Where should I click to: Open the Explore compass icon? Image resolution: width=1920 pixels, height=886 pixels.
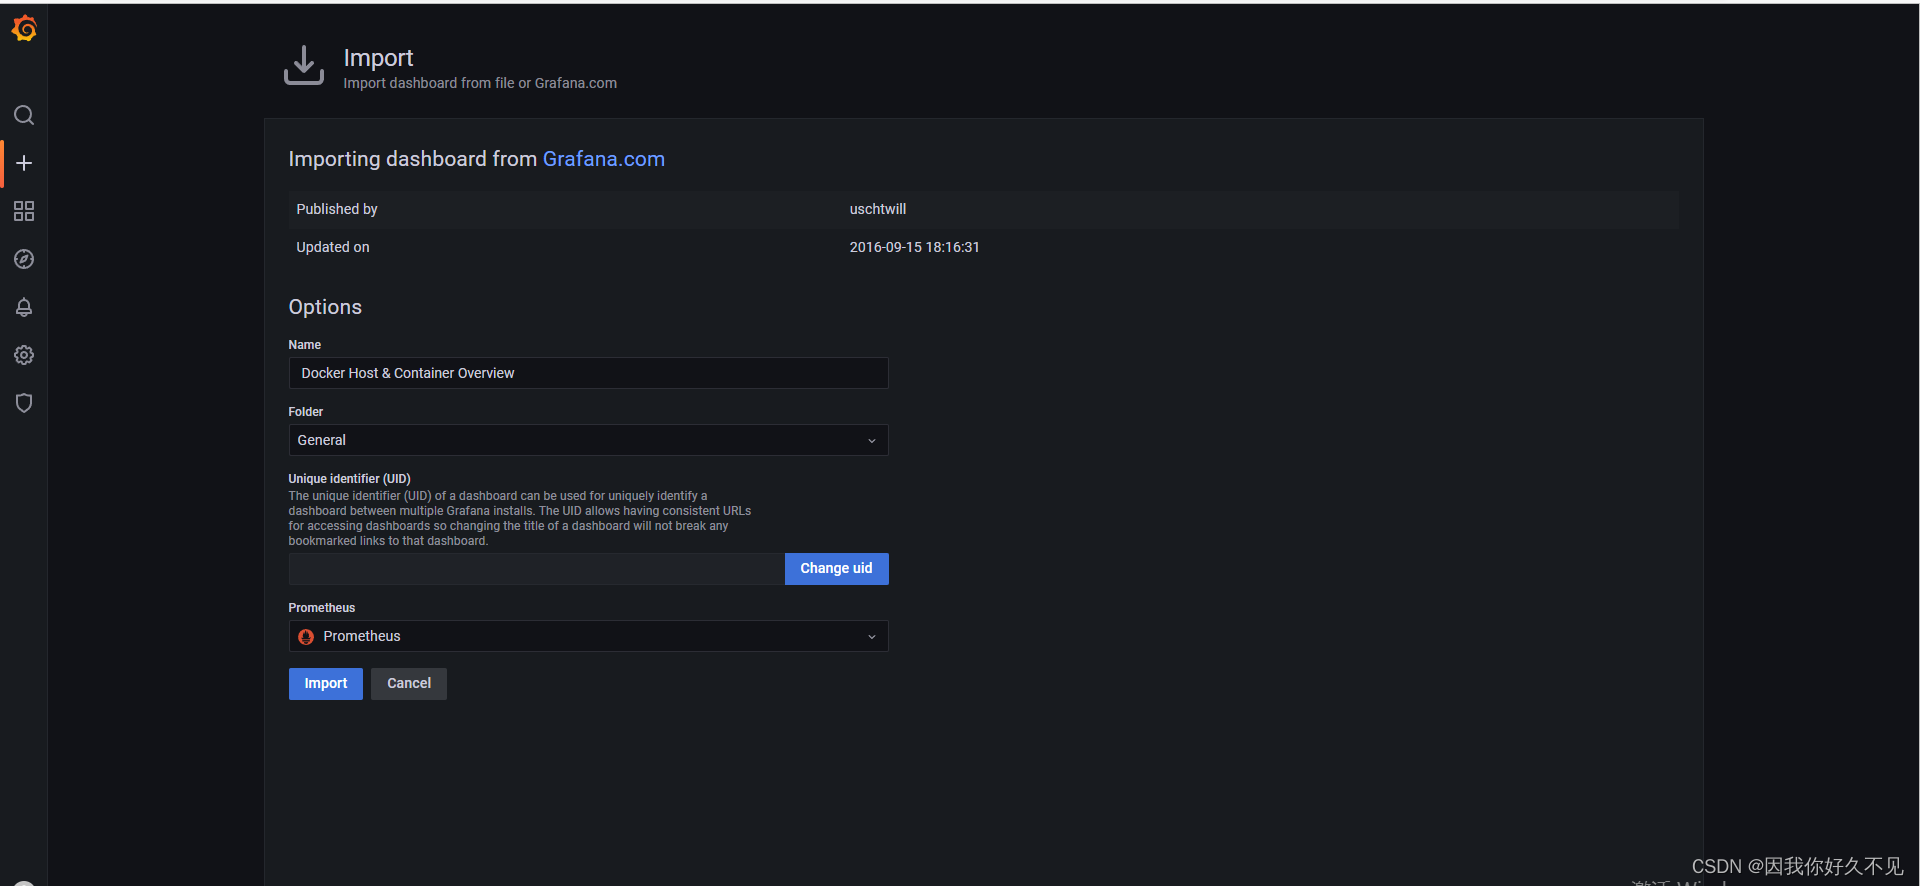click(x=24, y=259)
